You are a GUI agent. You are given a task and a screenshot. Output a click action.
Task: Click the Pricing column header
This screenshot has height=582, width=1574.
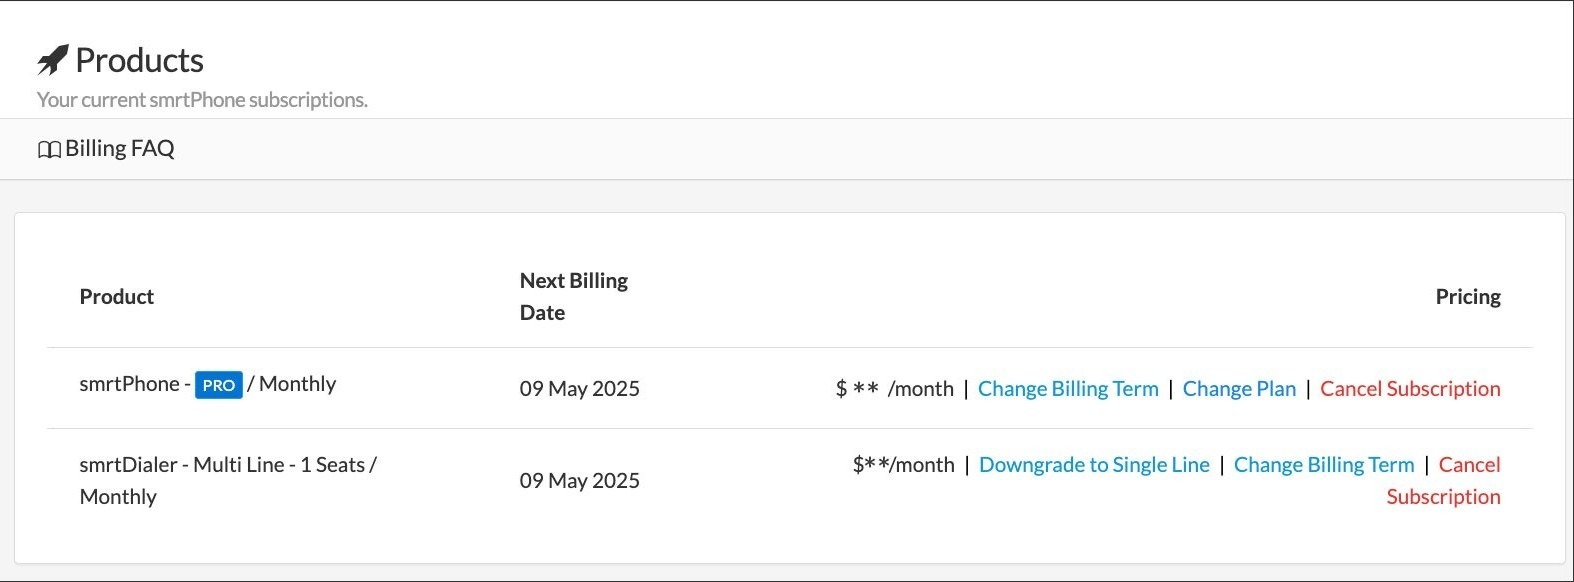(x=1467, y=297)
